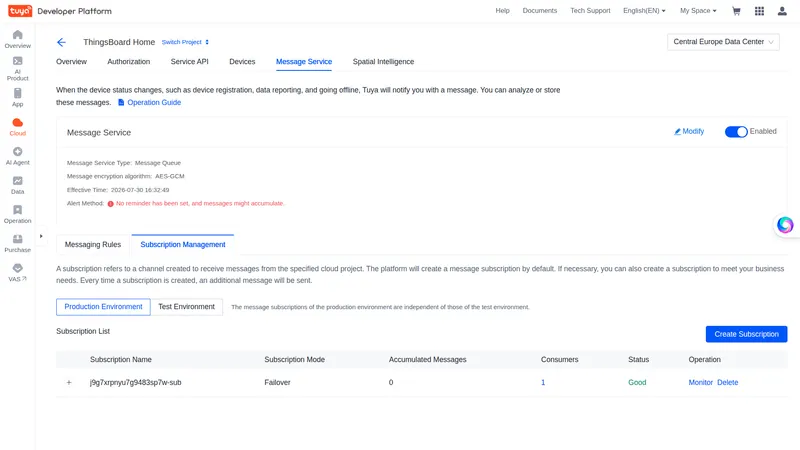800x450 pixels.
Task: Select Test Environment
Action: point(186,307)
